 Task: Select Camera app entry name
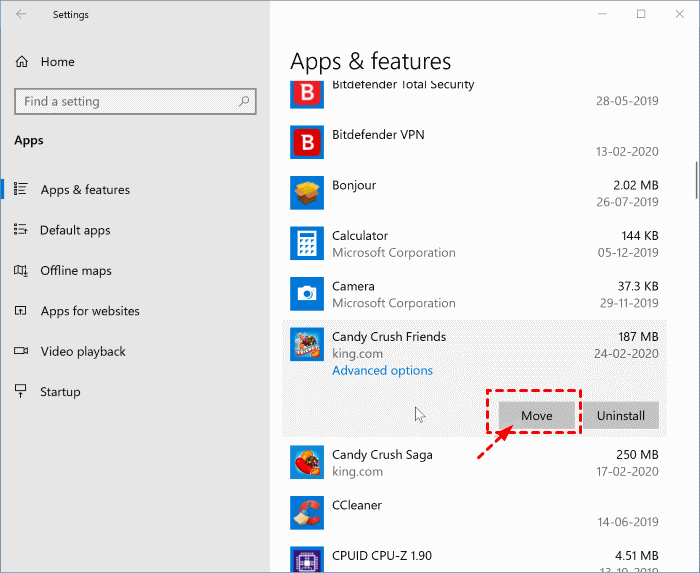353,286
